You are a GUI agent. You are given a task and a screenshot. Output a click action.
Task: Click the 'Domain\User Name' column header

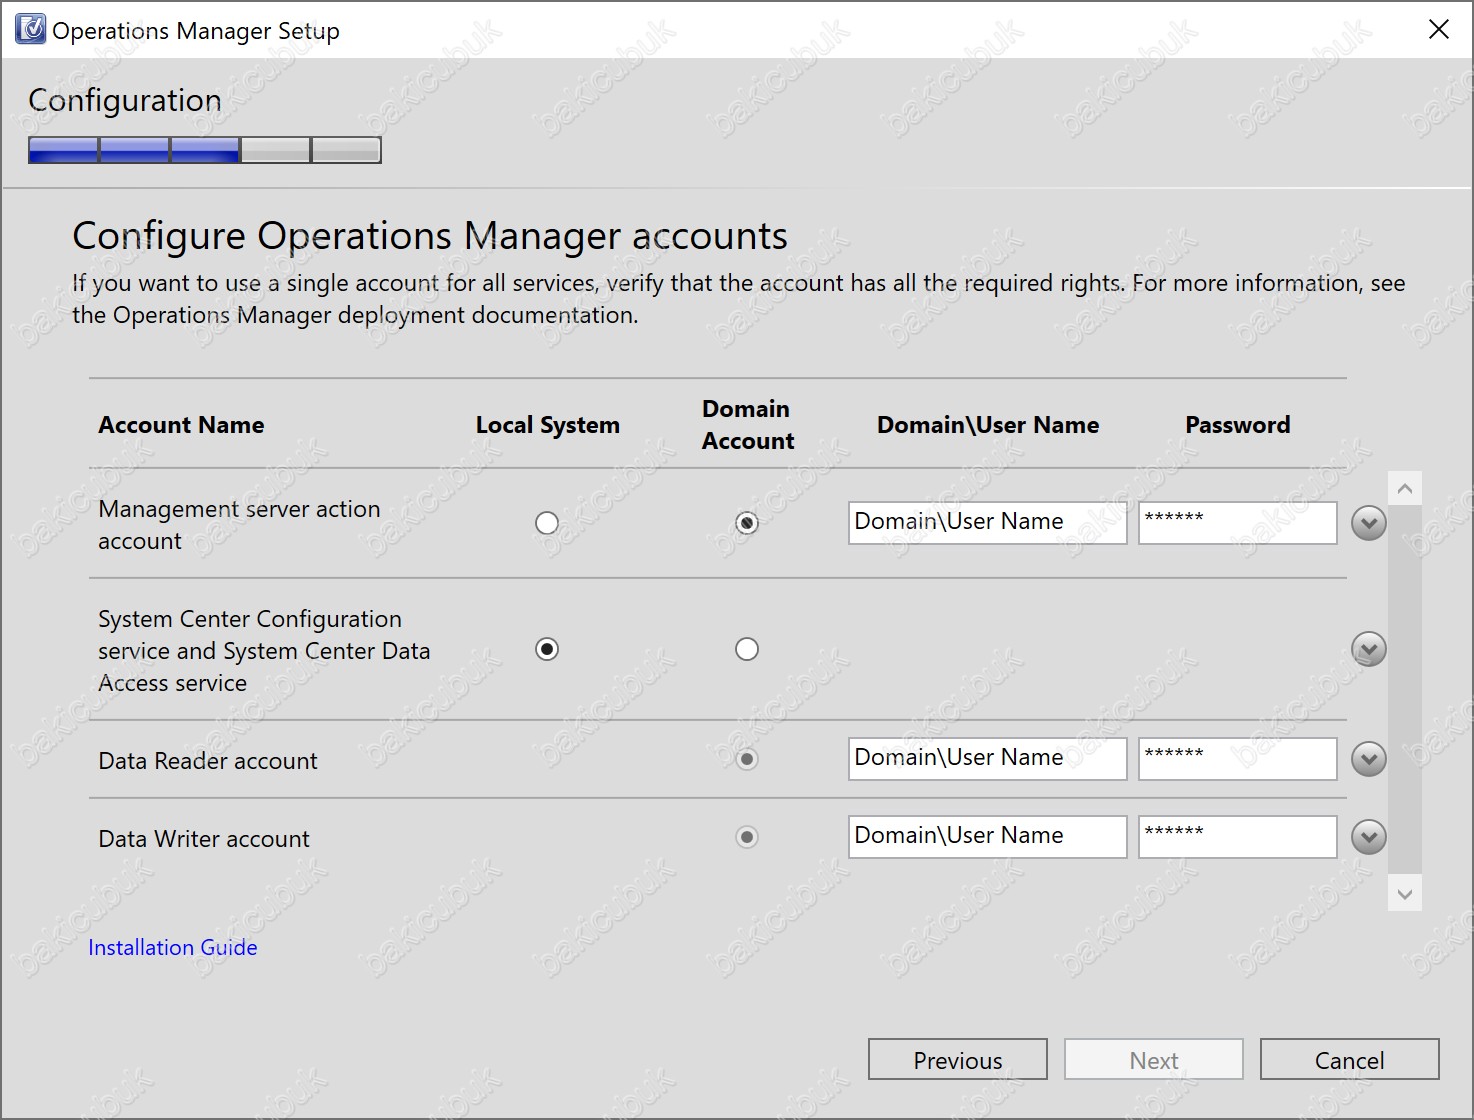tap(988, 425)
